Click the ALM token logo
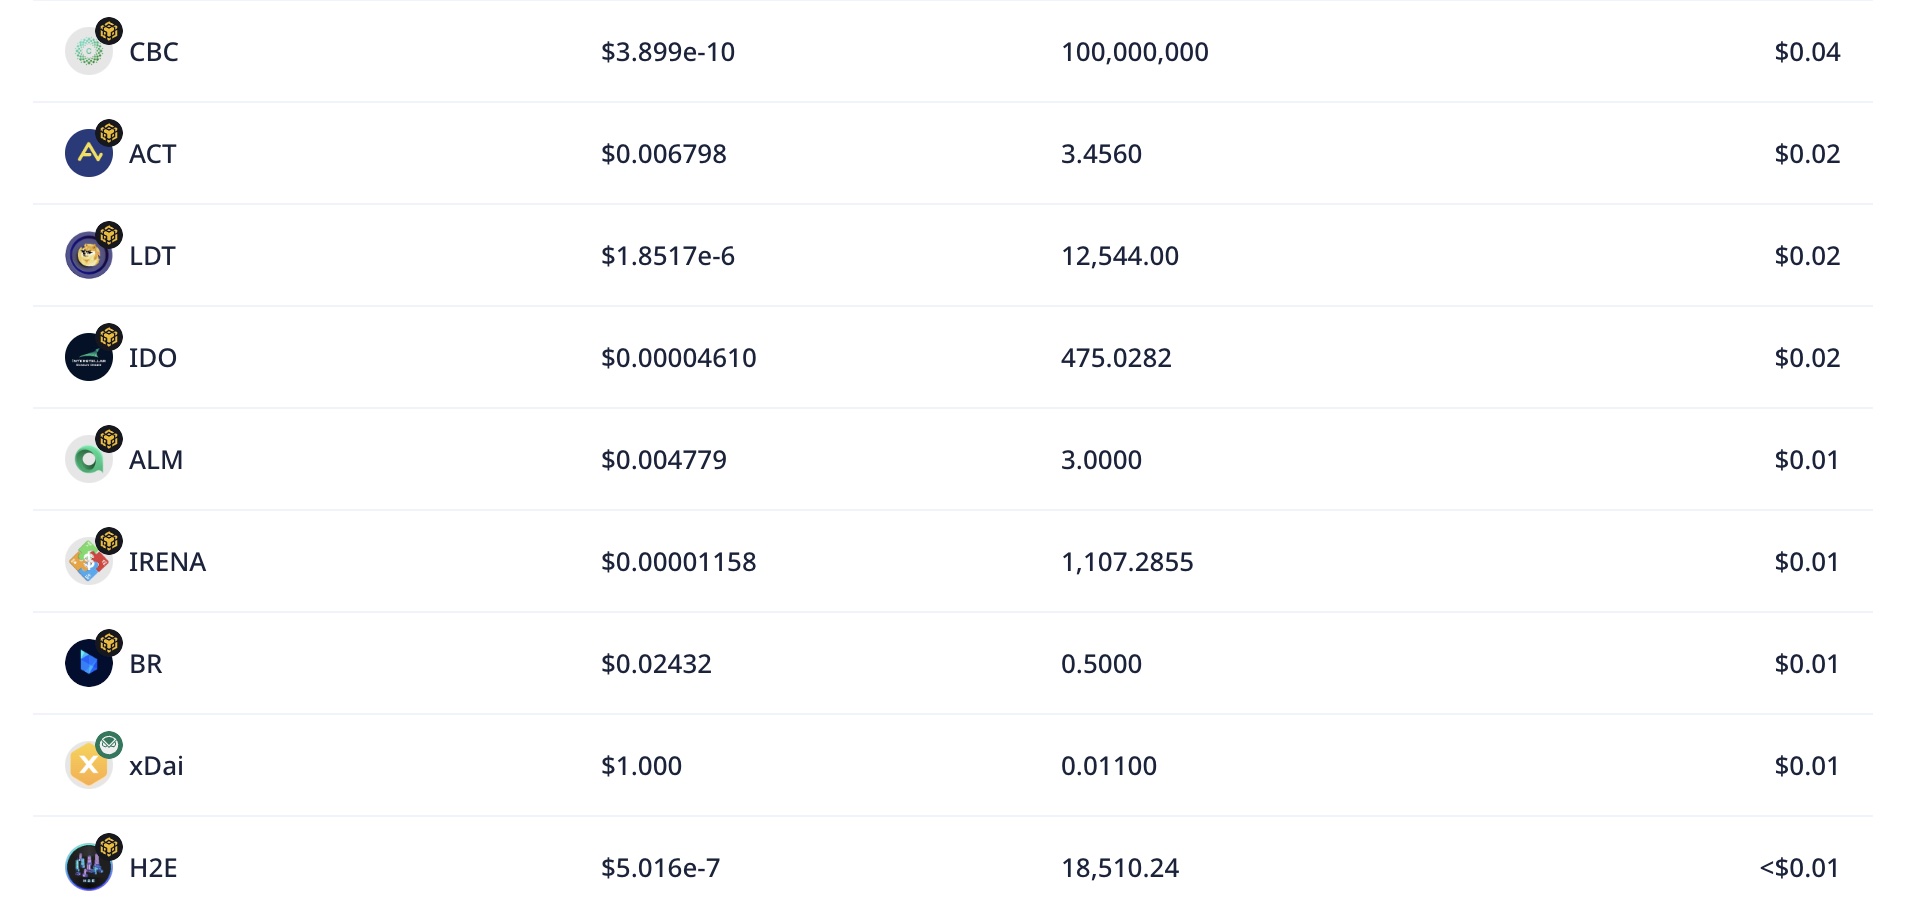 coord(88,461)
